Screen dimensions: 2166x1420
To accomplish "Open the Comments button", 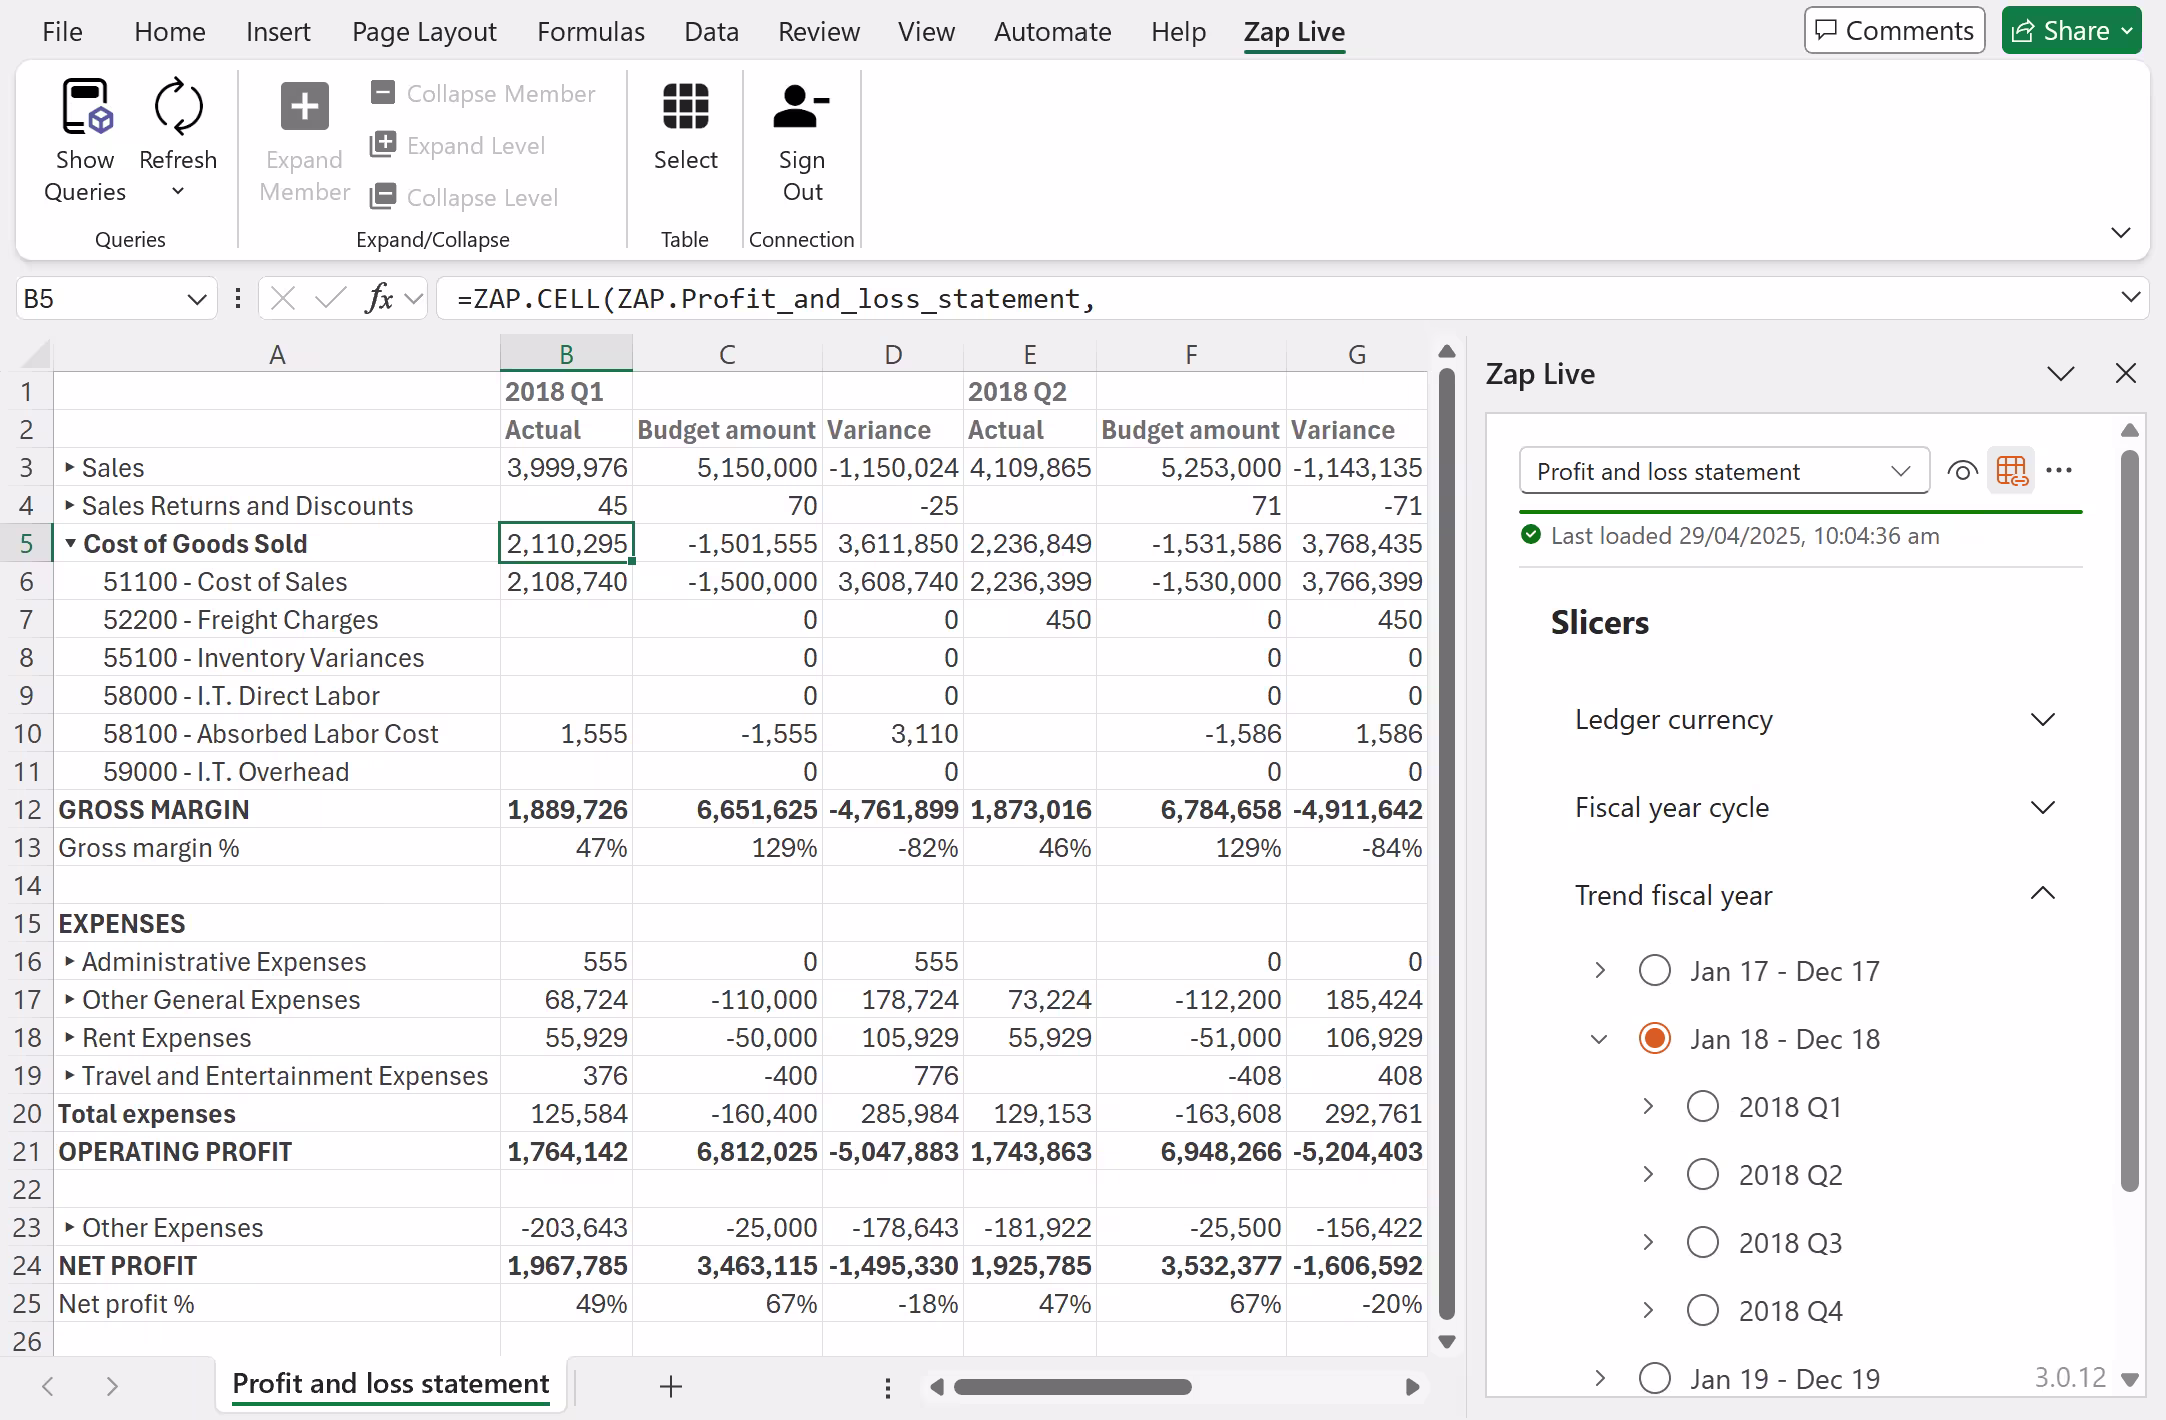I will [x=1894, y=31].
